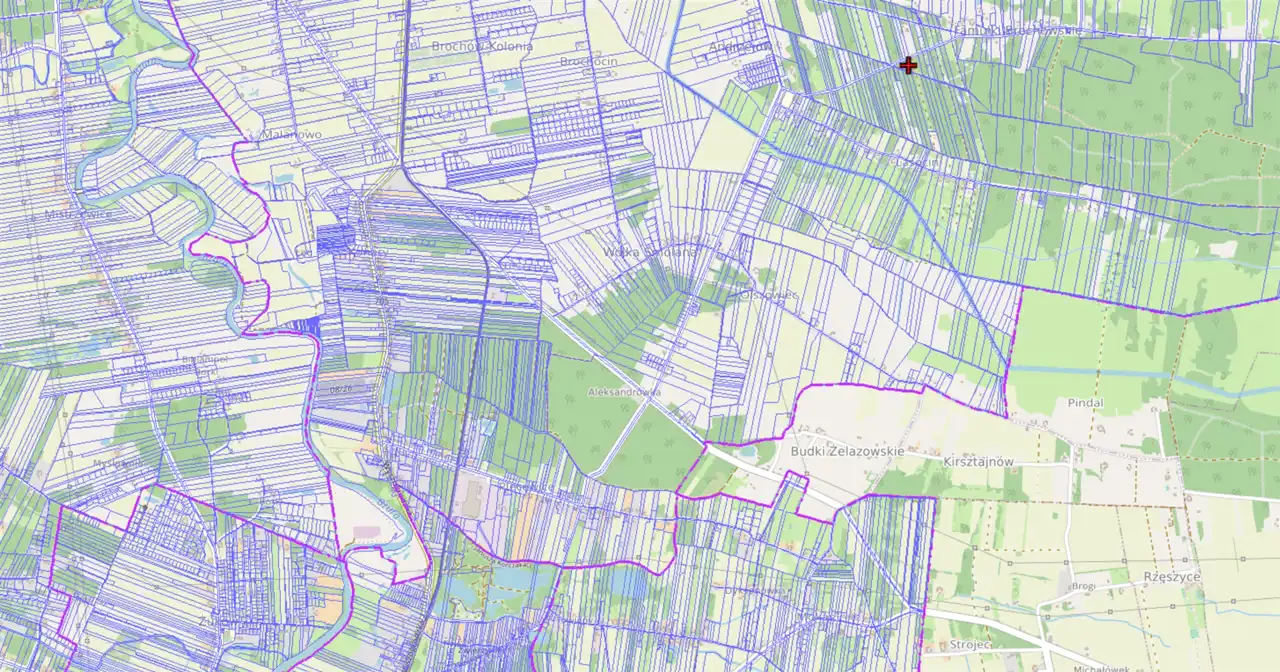
Task: Click the Andrzejów label near top
Action: pyautogui.click(x=740, y=46)
